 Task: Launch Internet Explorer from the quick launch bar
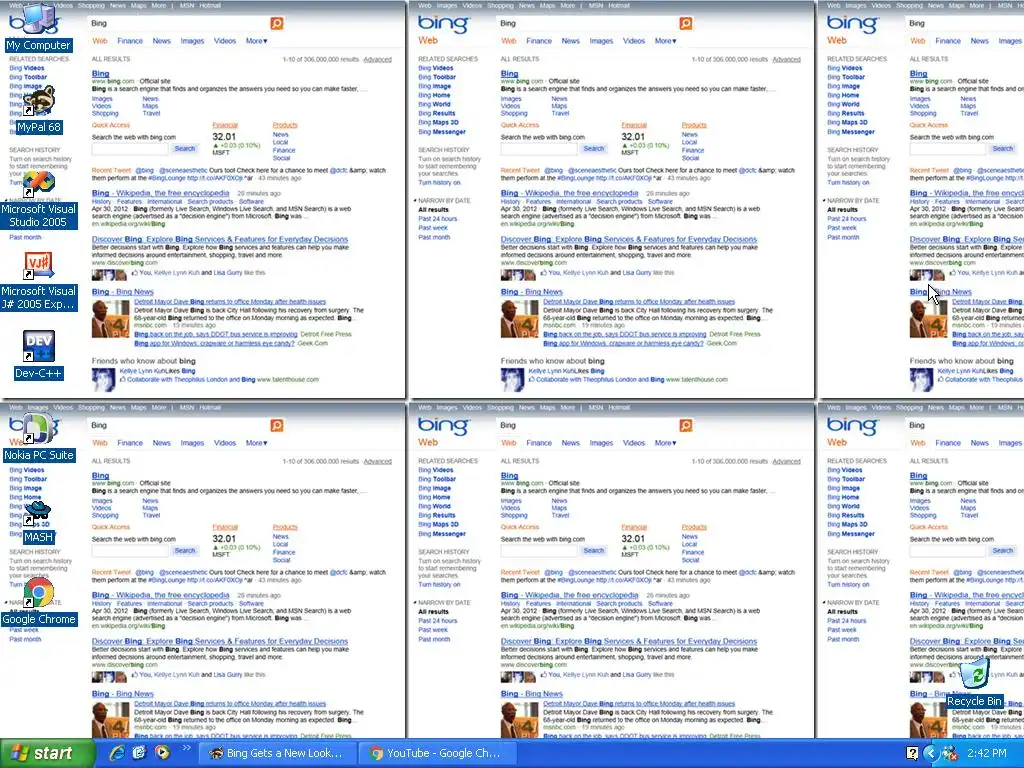coord(118,753)
